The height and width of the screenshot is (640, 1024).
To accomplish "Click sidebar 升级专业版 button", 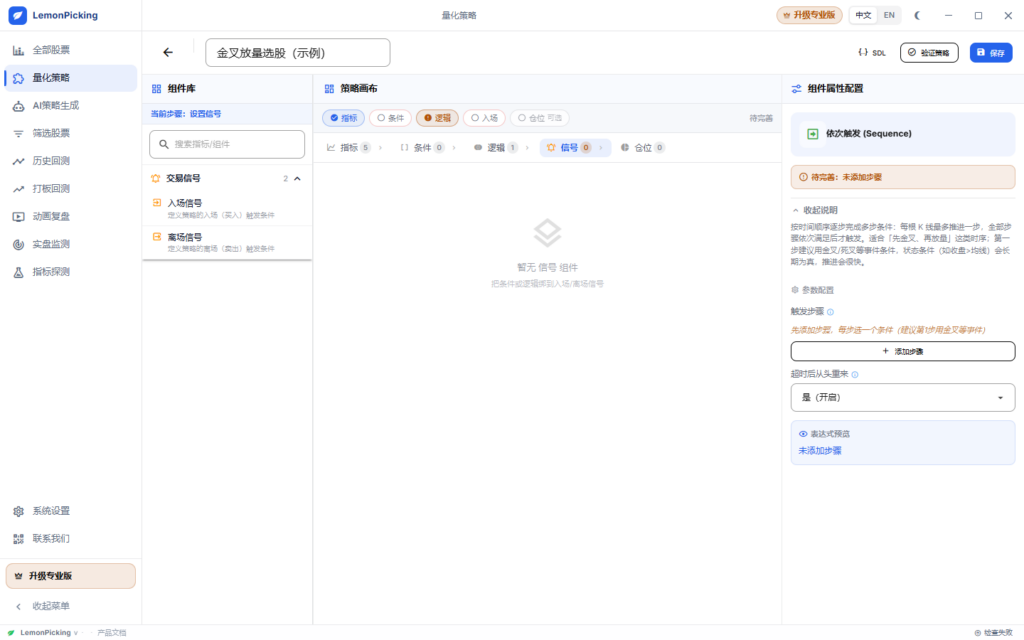I will 71,576.
